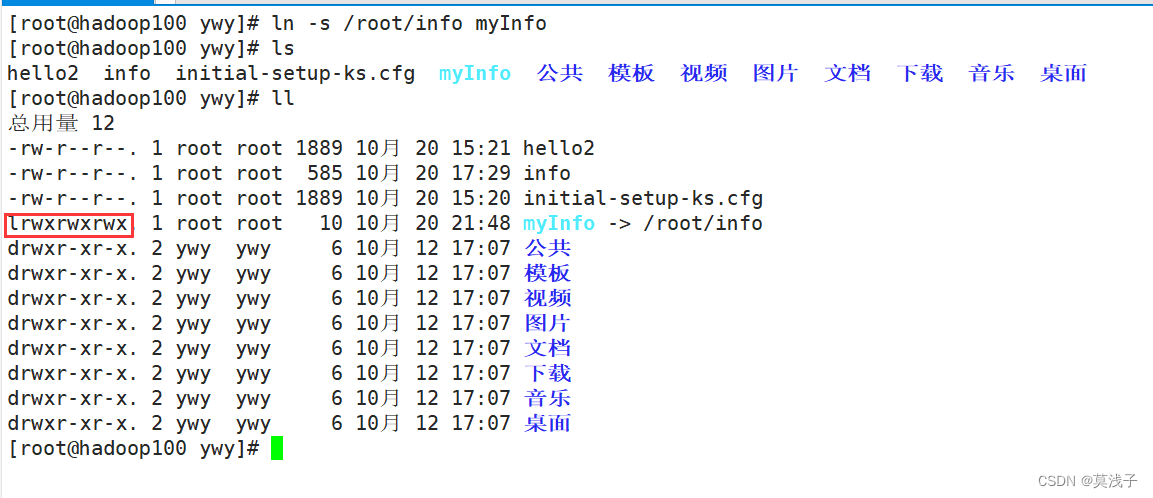Click the 模板 folder name in ls output line
This screenshot has width=1153, height=498.
pyautogui.click(x=632, y=73)
